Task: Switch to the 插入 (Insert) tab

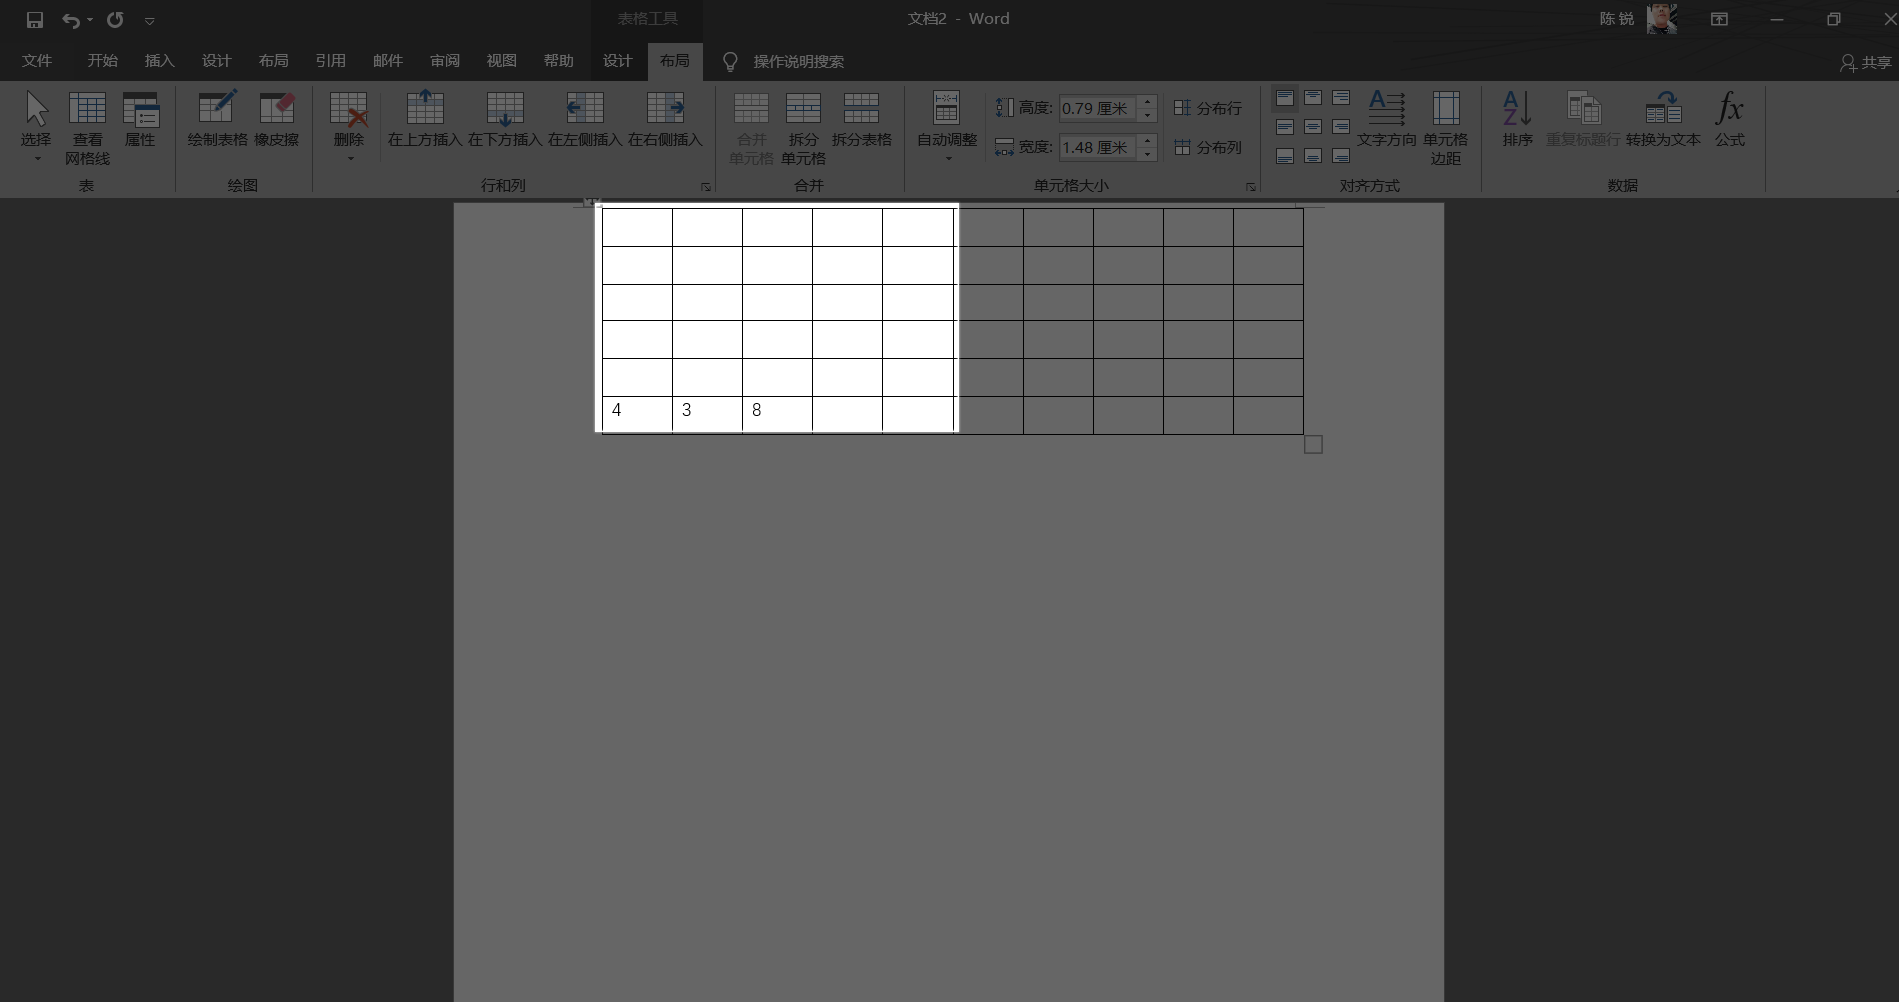Action: [159, 61]
